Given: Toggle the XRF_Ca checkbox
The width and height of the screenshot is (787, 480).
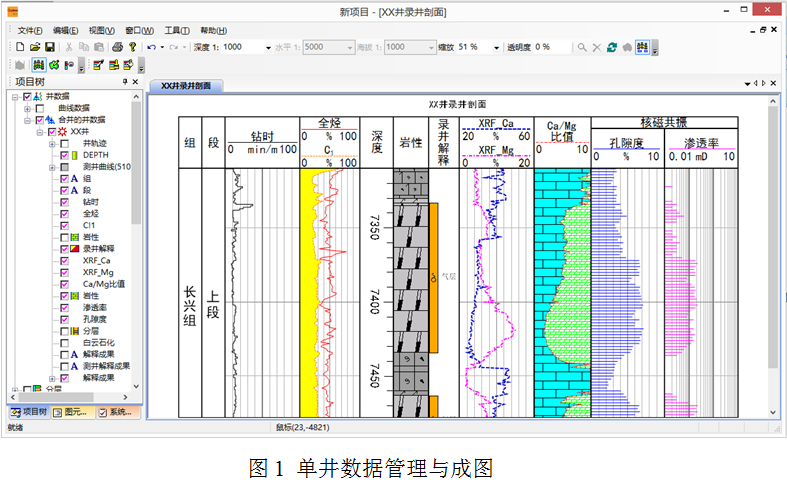Looking at the screenshot, I should [64, 261].
